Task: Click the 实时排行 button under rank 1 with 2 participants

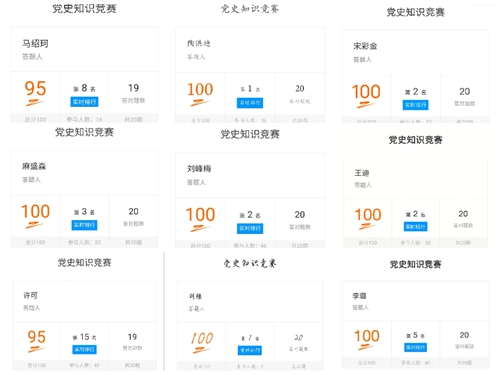Action: click(x=250, y=350)
